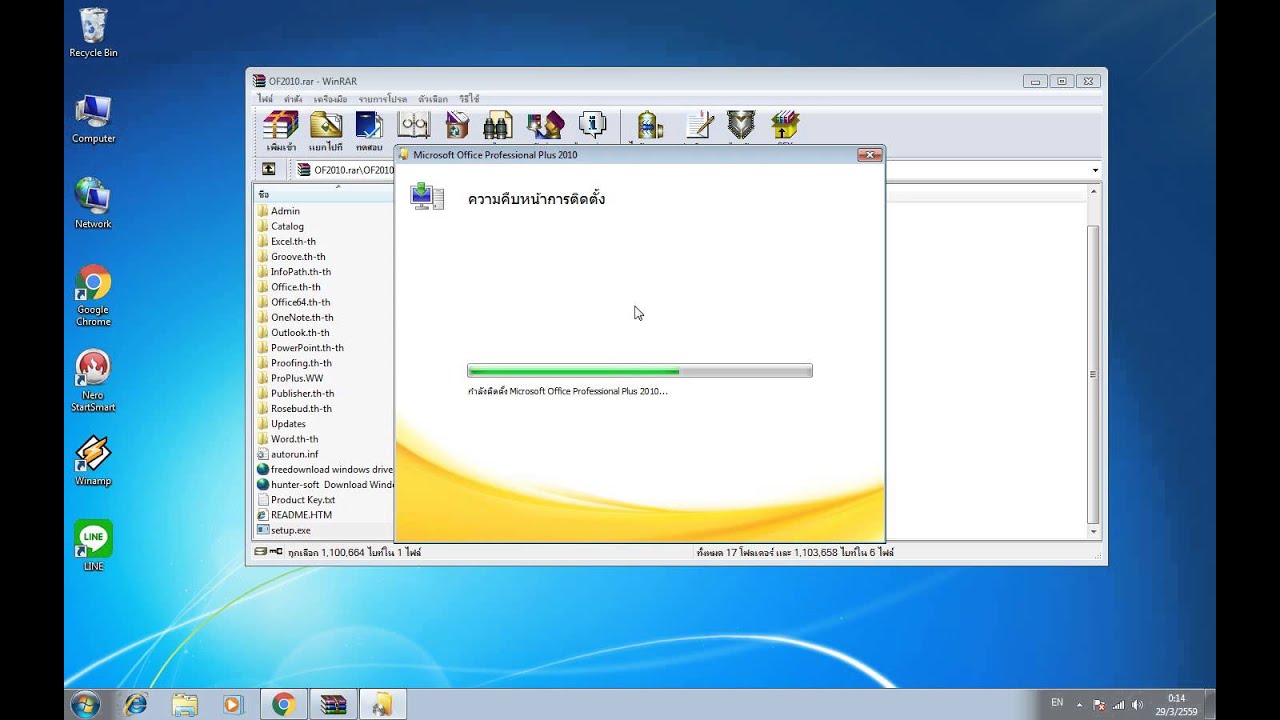Click the installation progress bar
Viewport: 1280px width, 720px height.
click(640, 371)
